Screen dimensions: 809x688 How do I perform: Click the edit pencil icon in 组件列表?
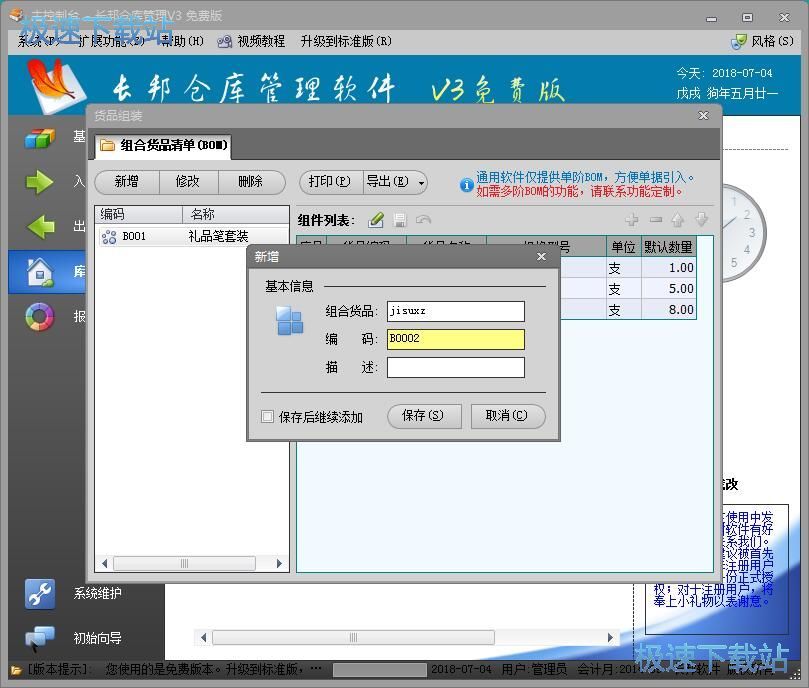[x=376, y=220]
